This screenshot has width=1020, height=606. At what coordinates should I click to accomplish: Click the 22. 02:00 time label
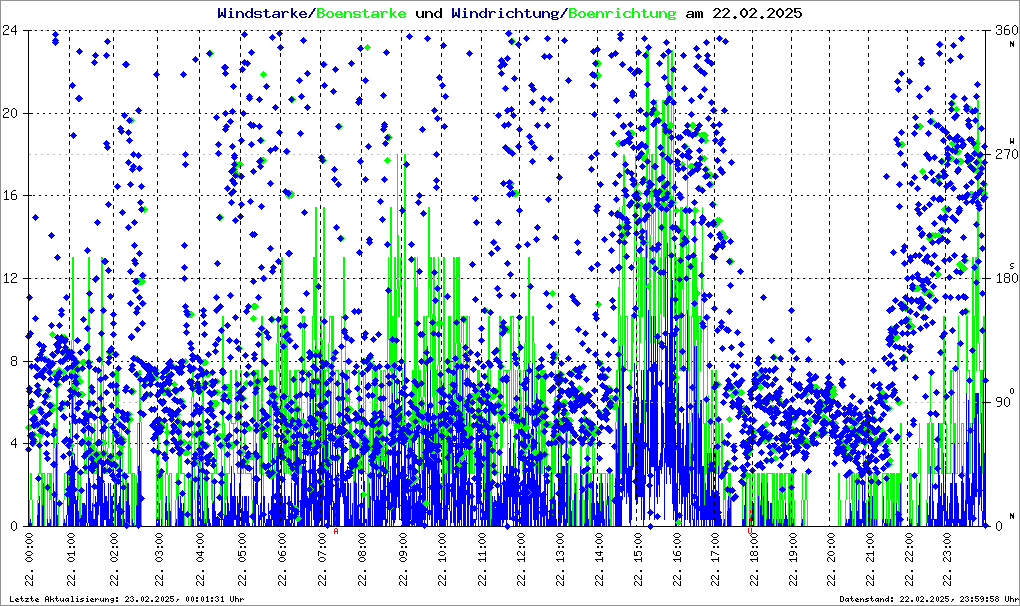coord(114,559)
